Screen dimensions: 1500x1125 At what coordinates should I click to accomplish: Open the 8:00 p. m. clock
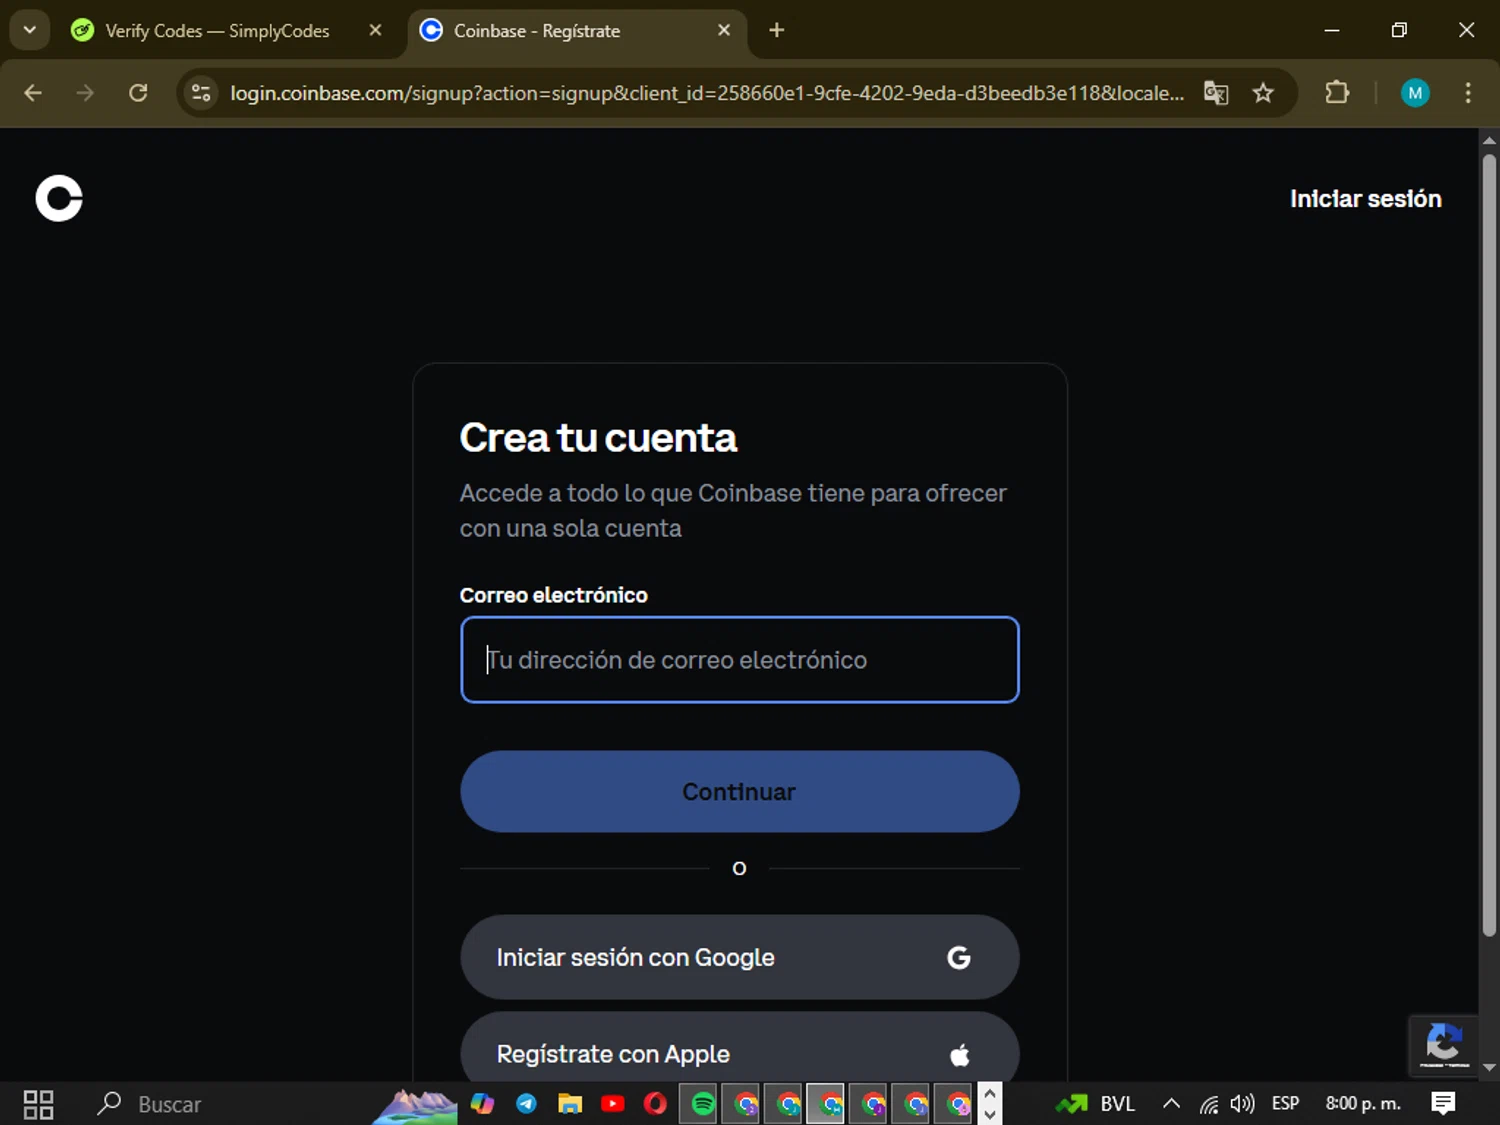point(1363,1104)
